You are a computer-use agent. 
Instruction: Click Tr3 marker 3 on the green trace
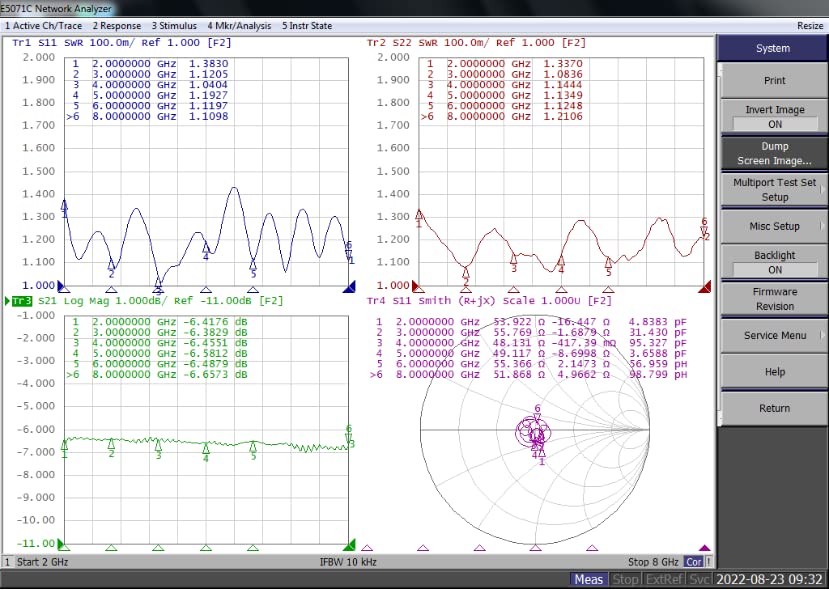pos(158,449)
